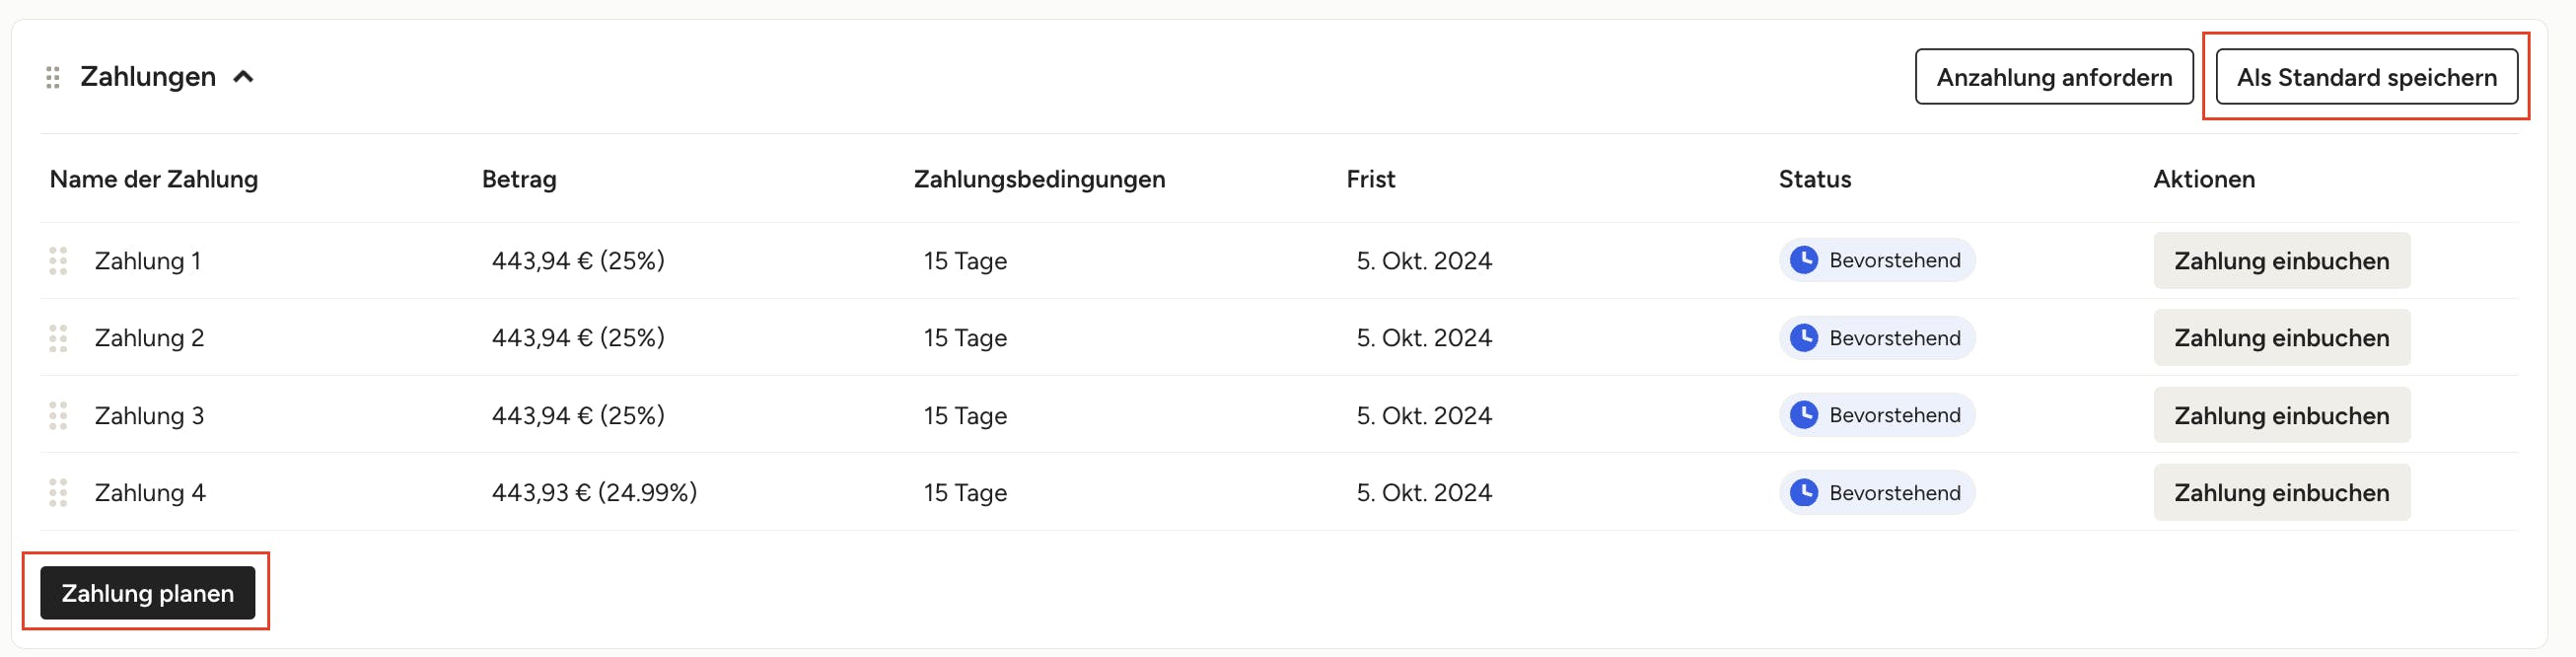Click the Zahlung planen button
Screen dimensions: 2576x657
coord(147,593)
